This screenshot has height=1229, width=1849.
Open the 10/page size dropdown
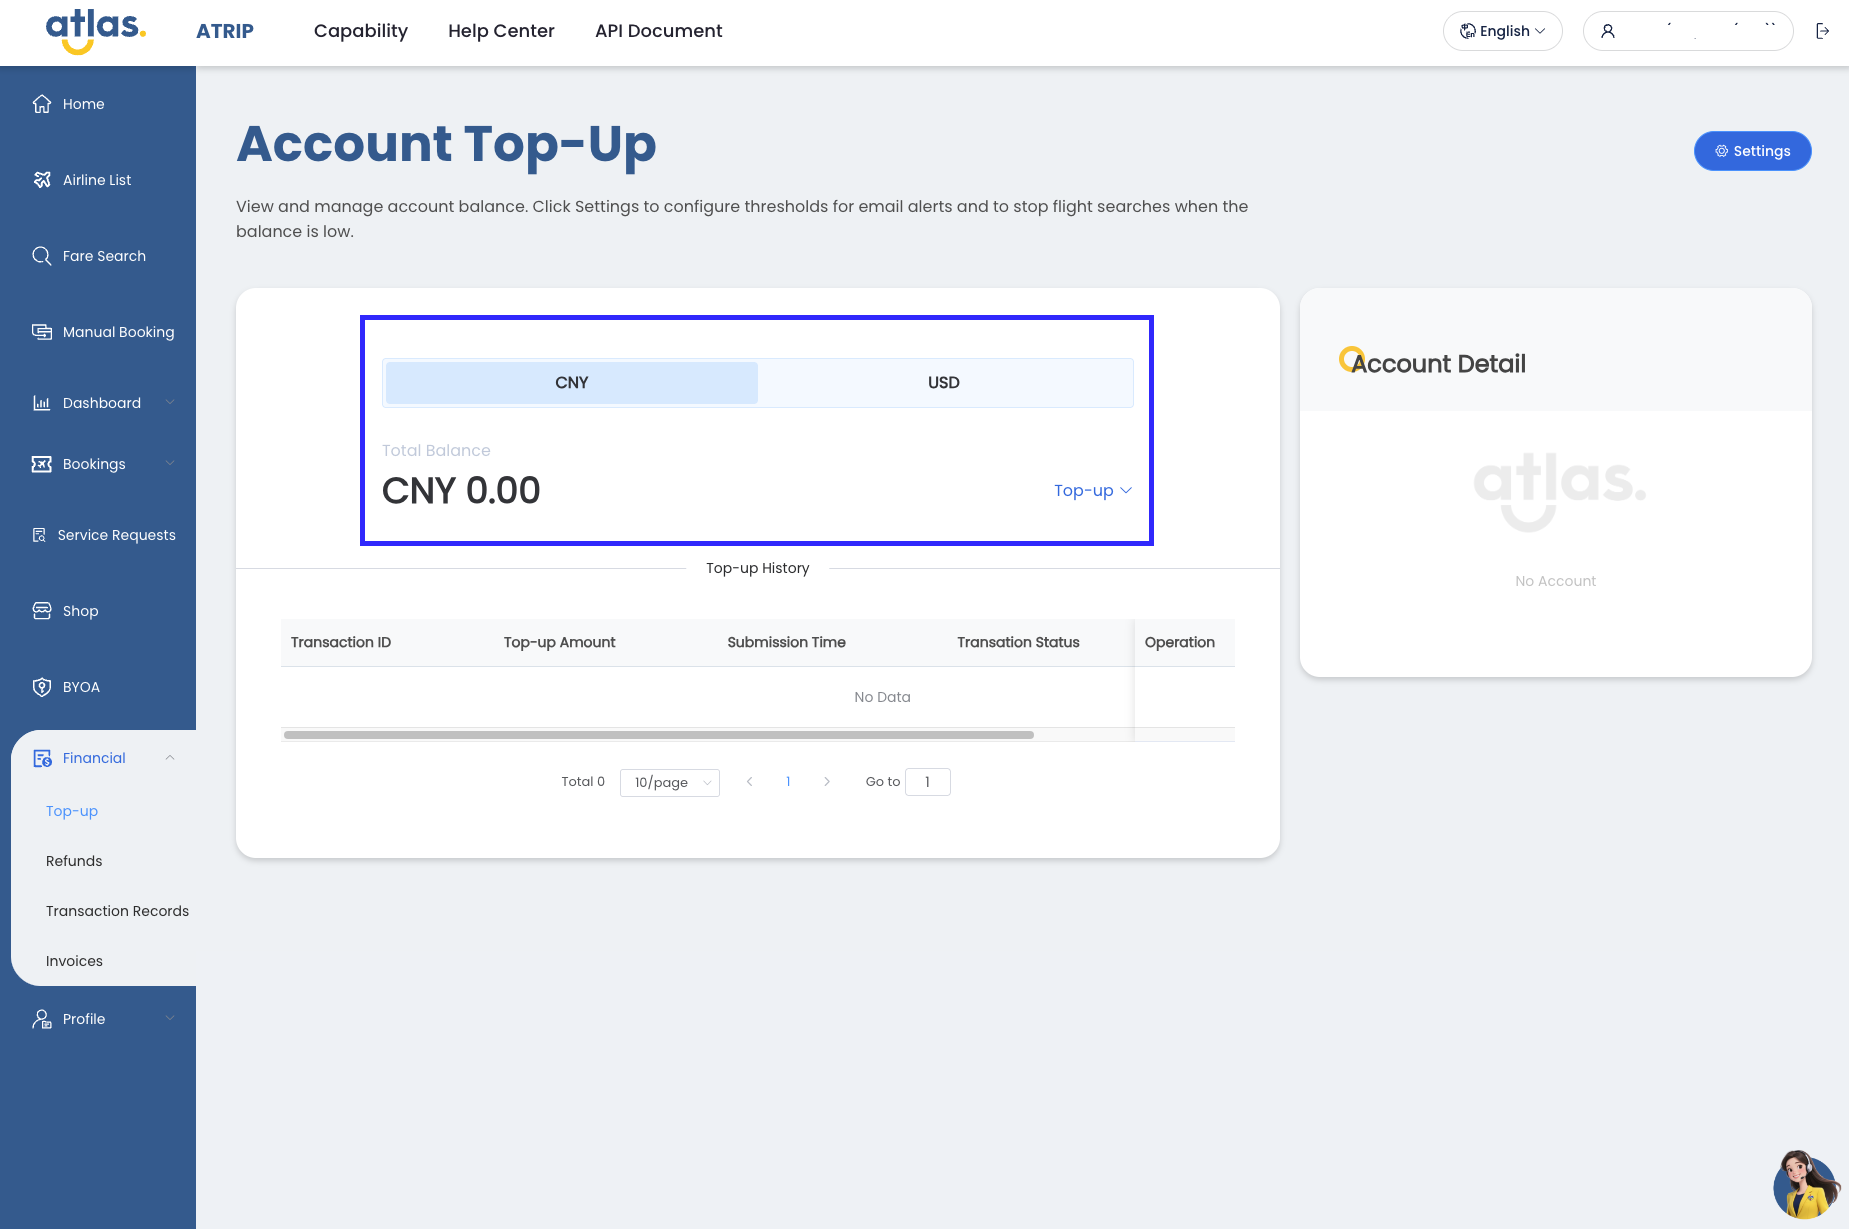tap(670, 782)
